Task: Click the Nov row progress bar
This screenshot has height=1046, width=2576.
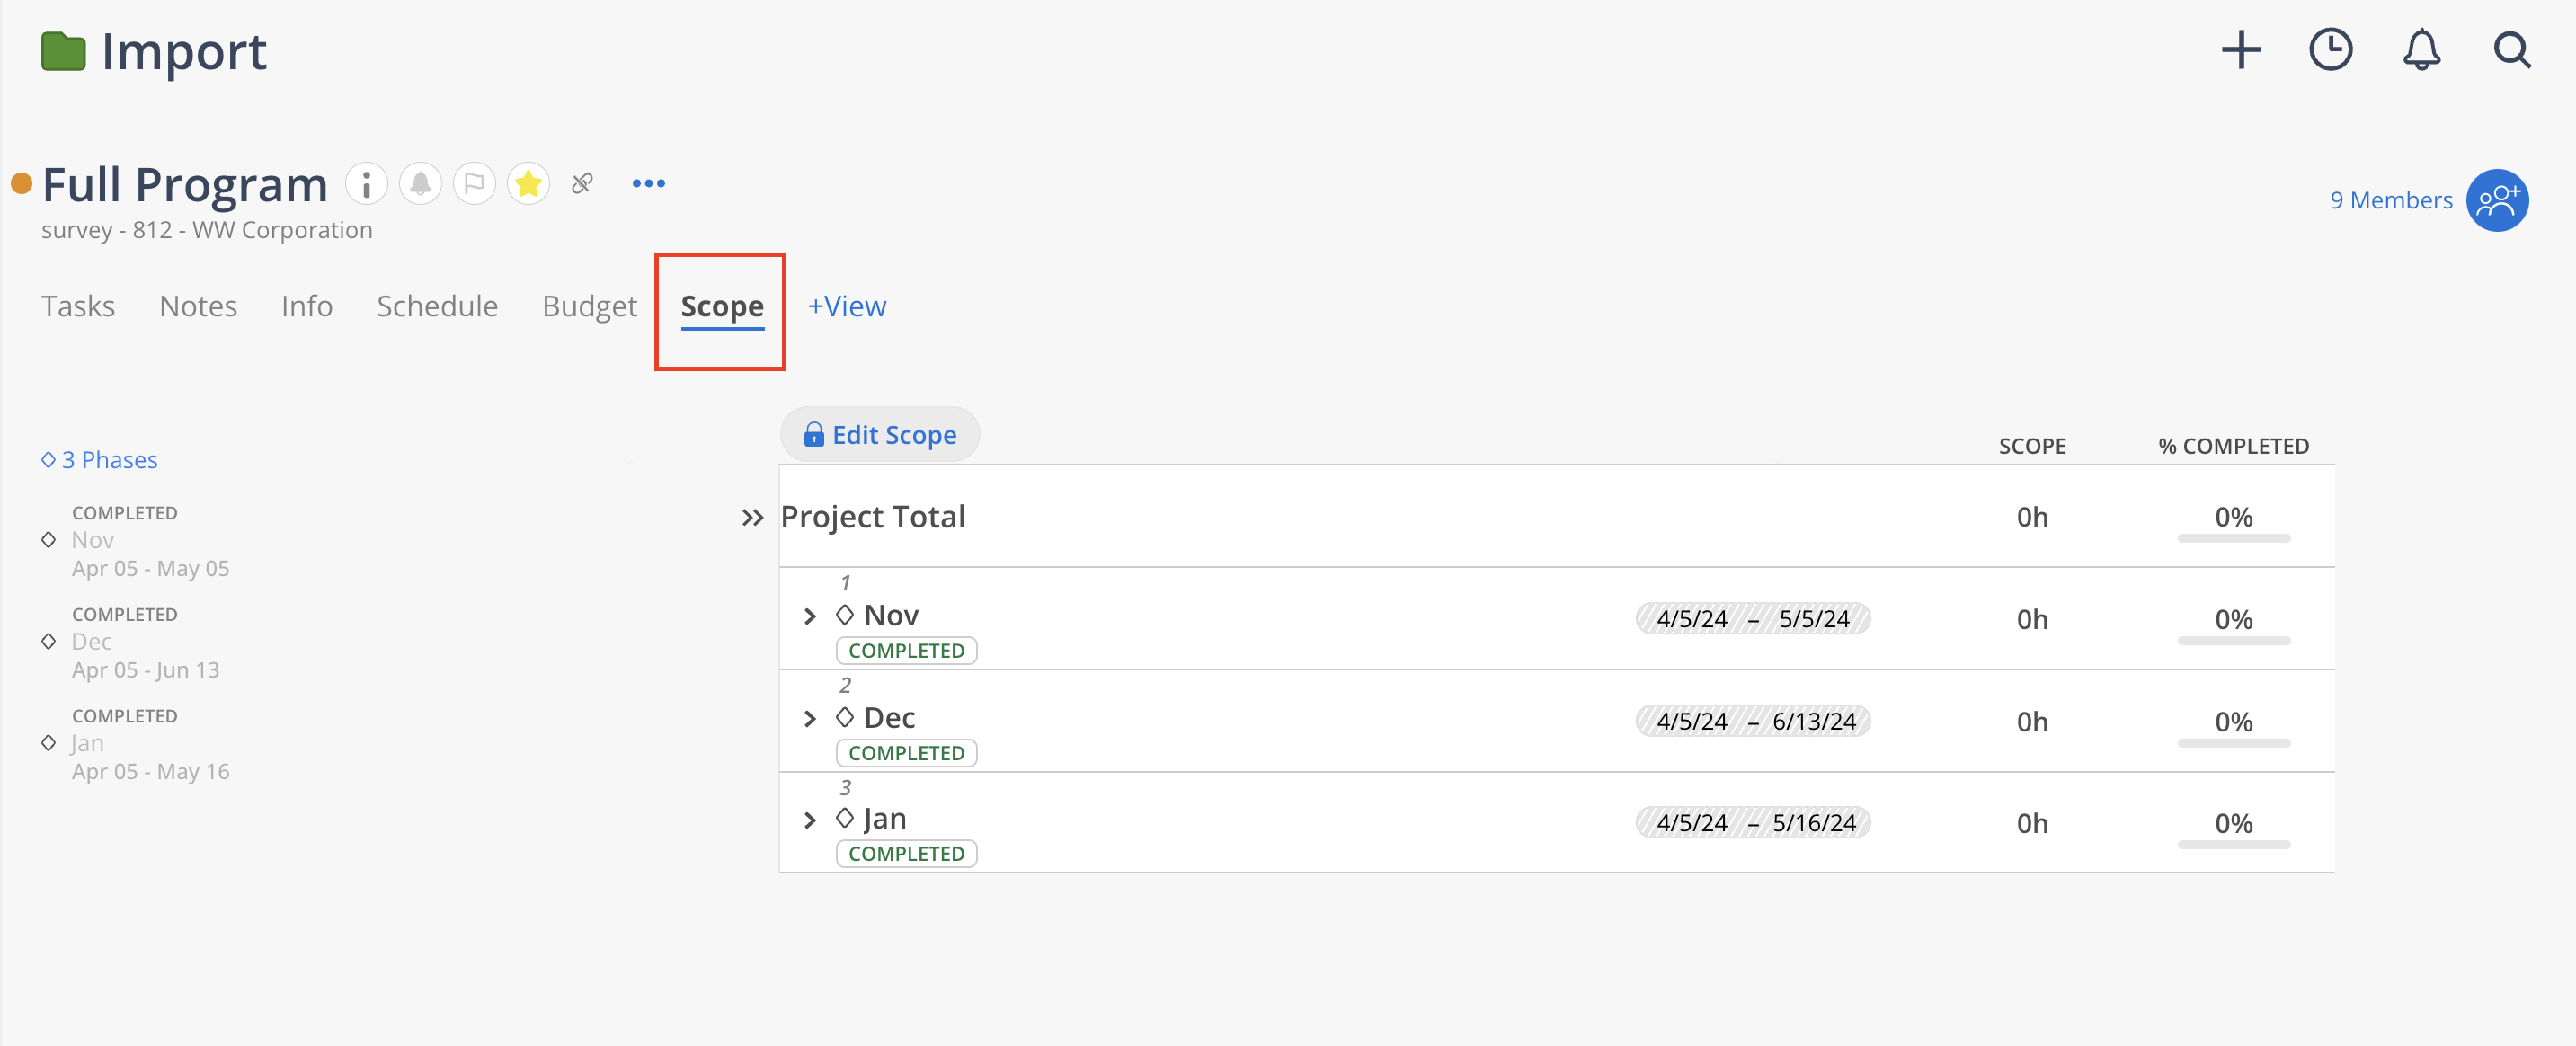Action: click(2233, 641)
